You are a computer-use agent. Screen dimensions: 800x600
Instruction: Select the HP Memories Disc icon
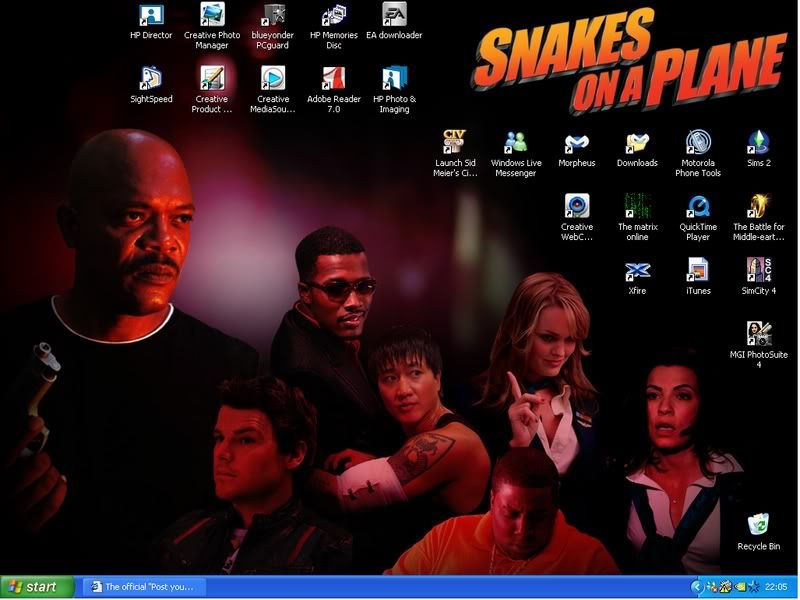point(333,15)
